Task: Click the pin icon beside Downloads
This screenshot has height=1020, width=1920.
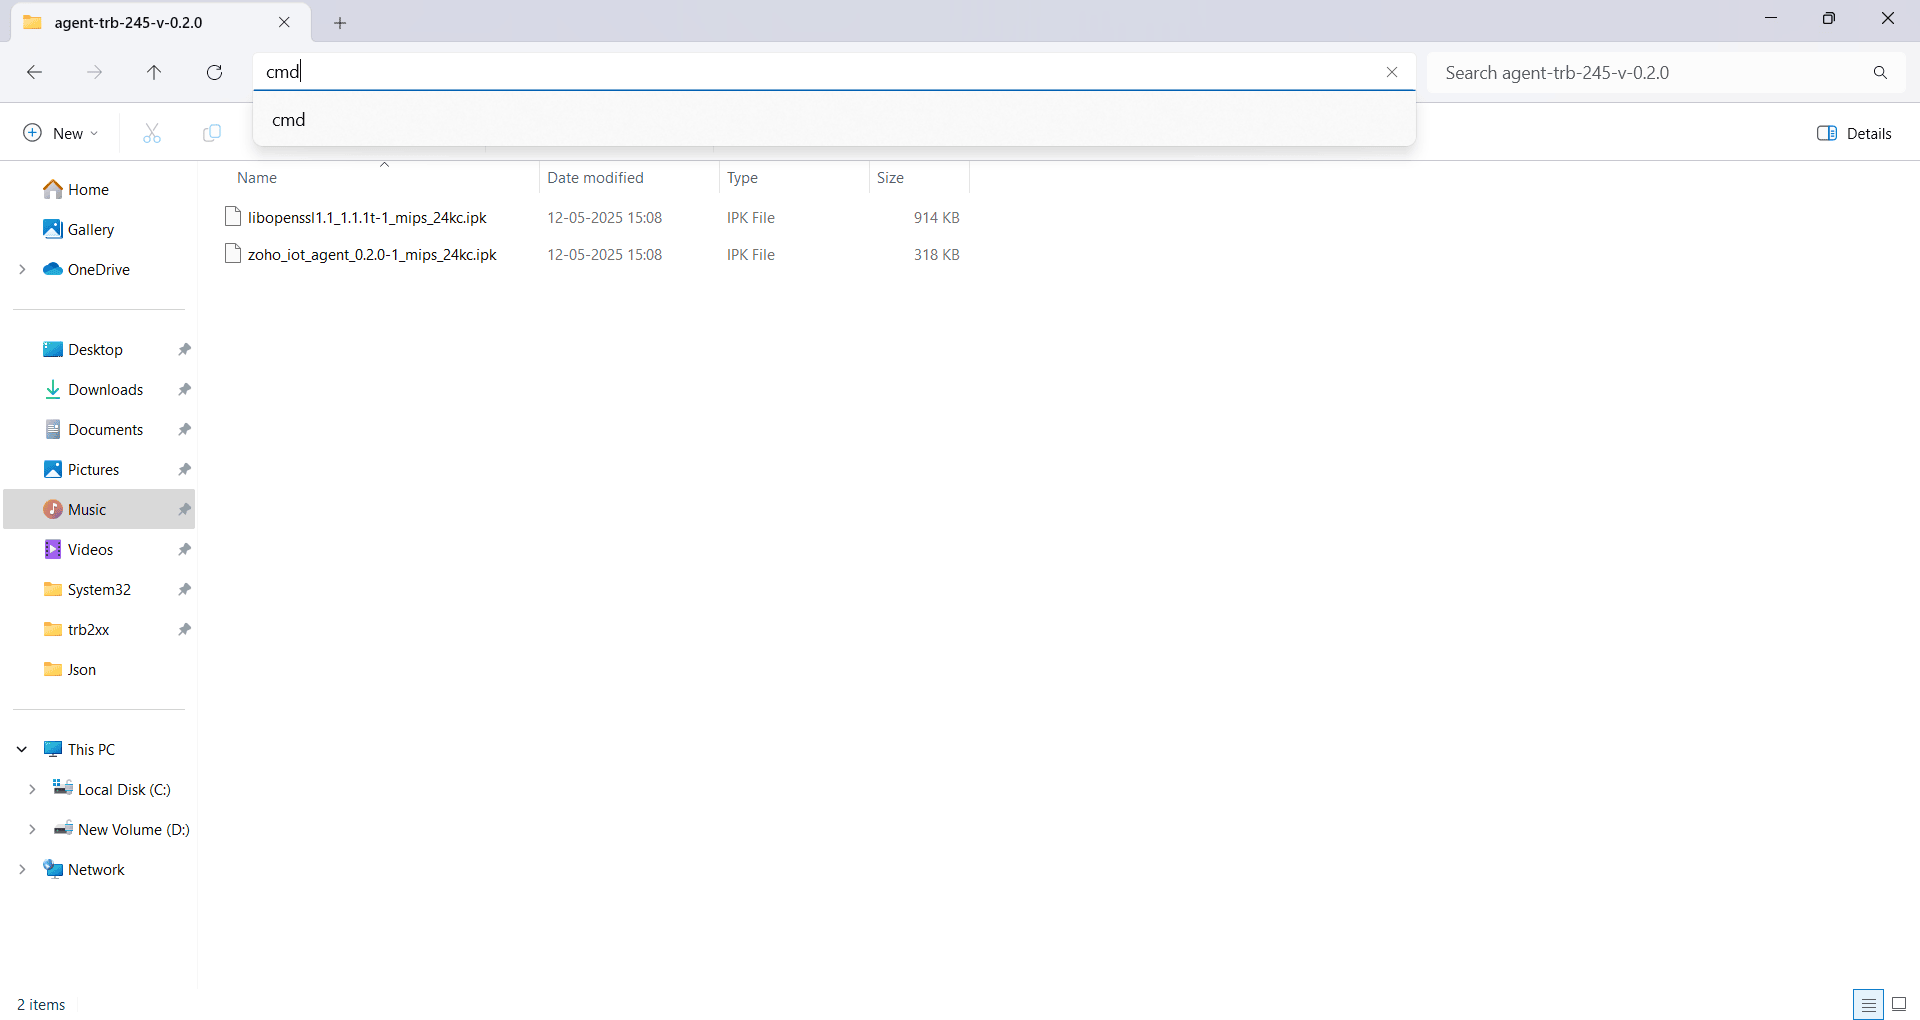Action: [184, 389]
